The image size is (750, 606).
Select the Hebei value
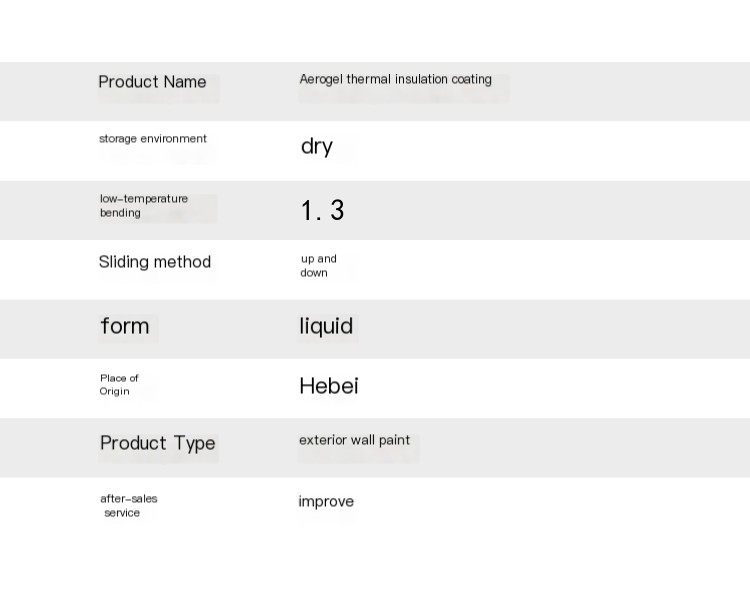tap(329, 386)
